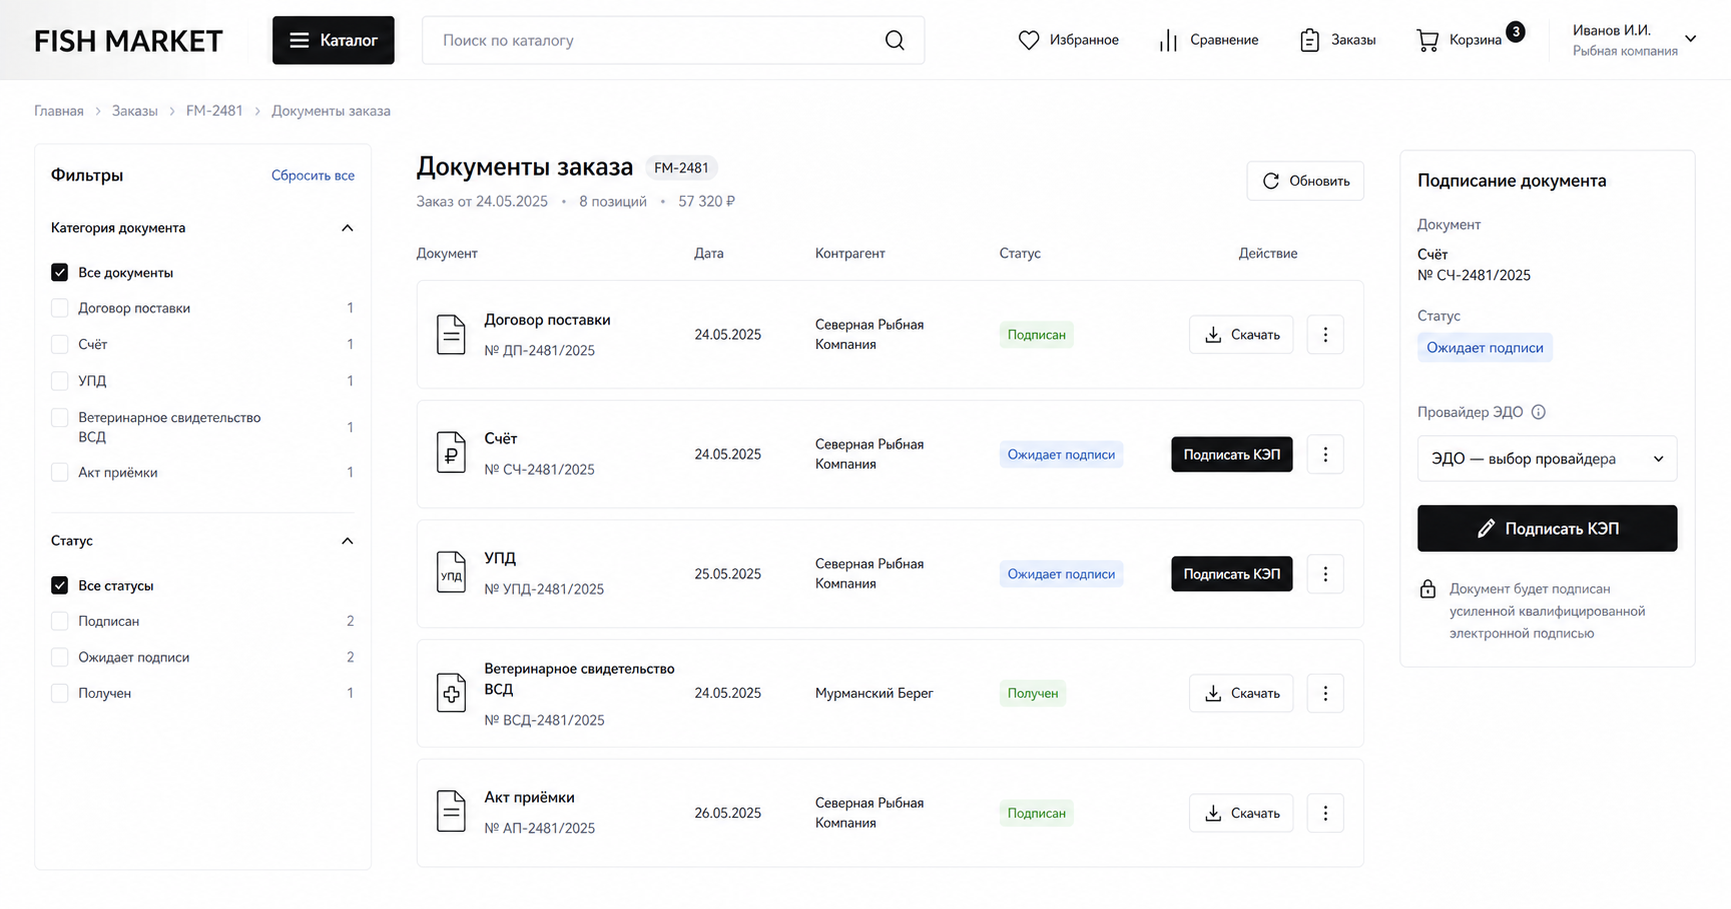The width and height of the screenshot is (1731, 909).
Task: Click the Контрагент column header
Action: coord(850,253)
